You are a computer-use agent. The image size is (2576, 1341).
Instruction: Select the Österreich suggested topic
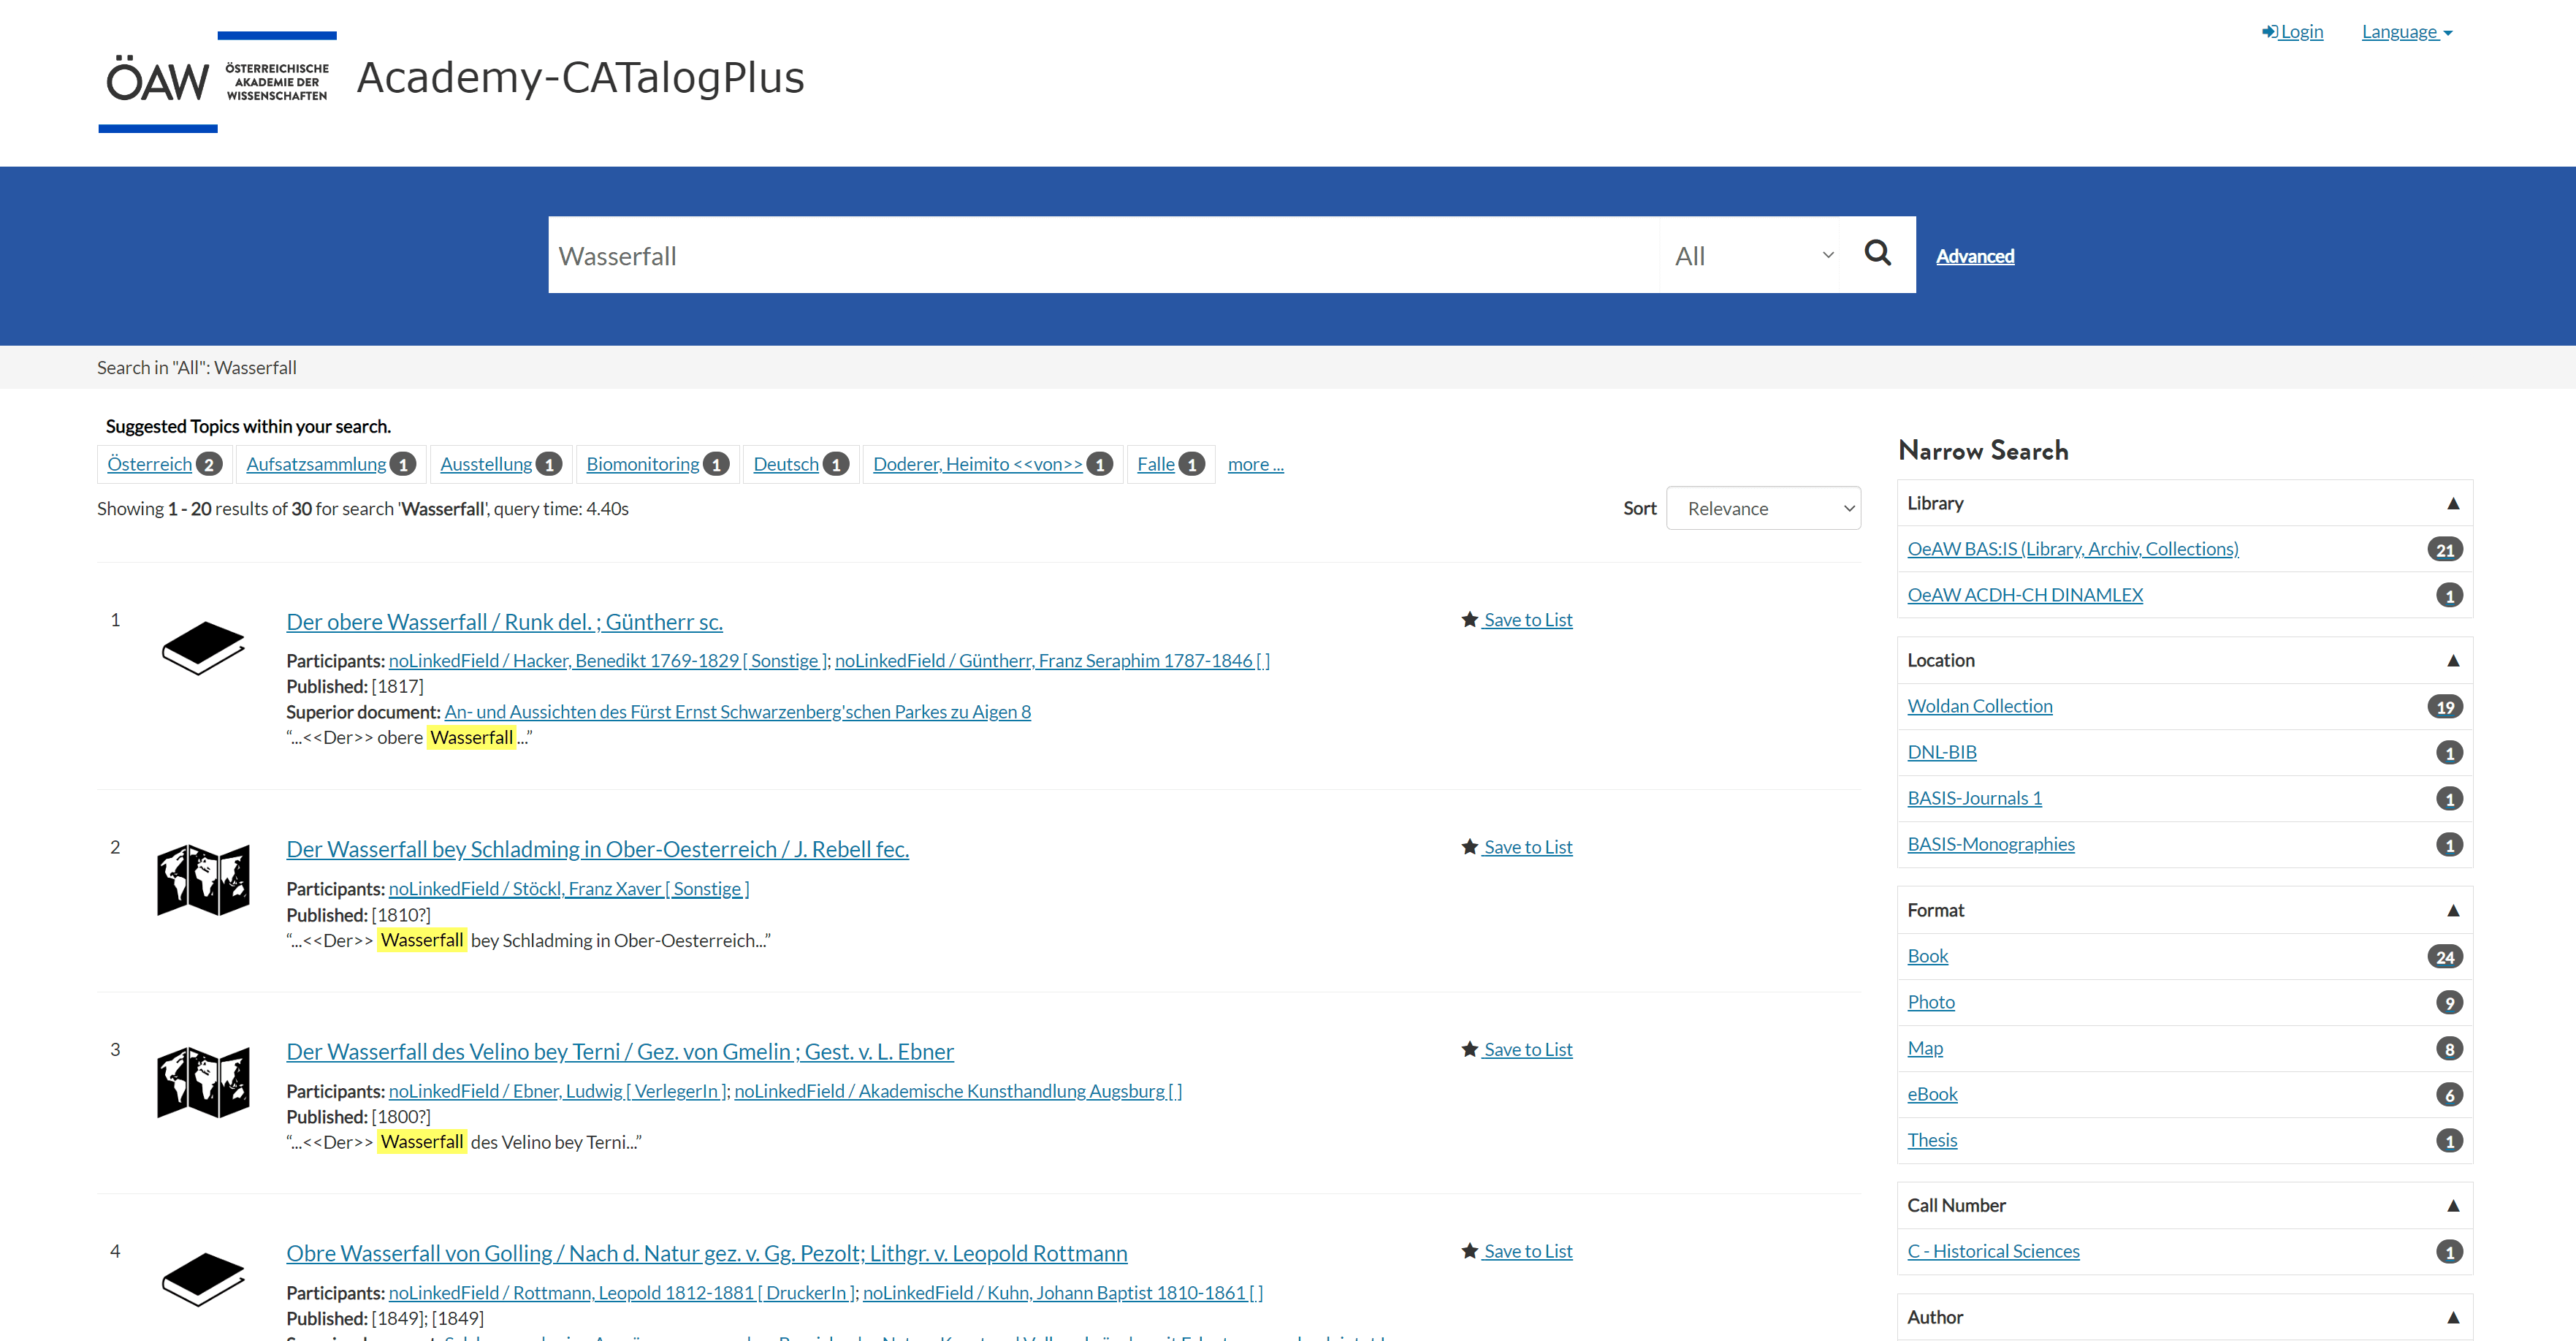(x=150, y=464)
